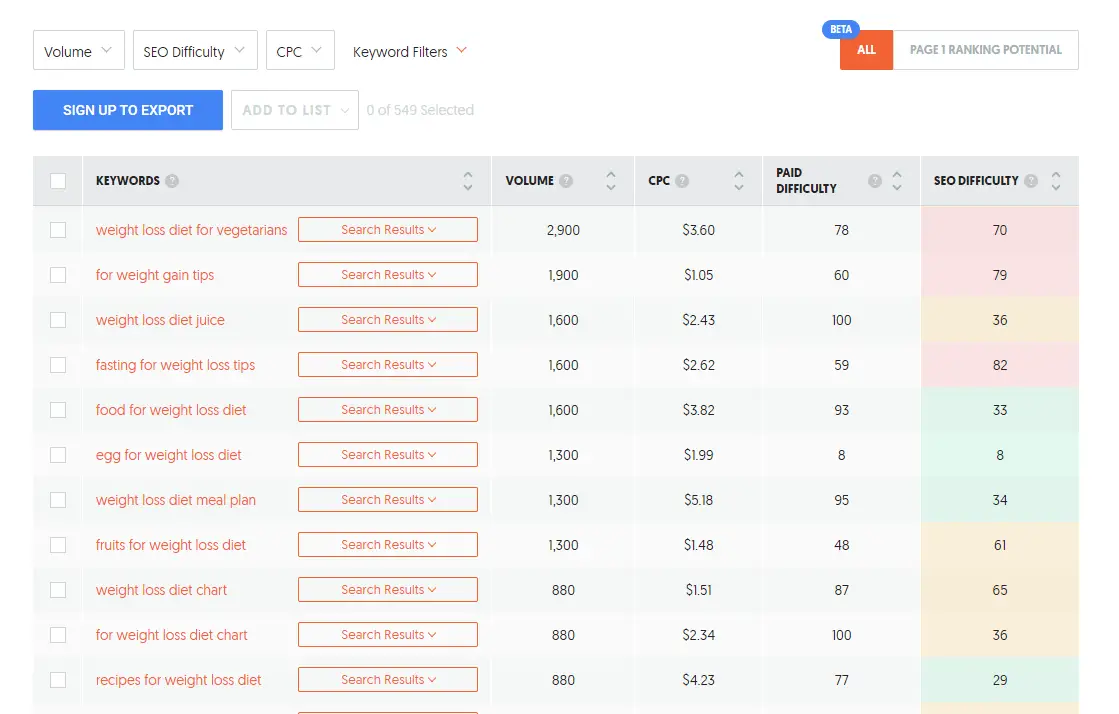The width and height of the screenshot is (1119, 714).
Task: Select checkbox for weight loss diet for vegetarians
Action: pos(58,230)
